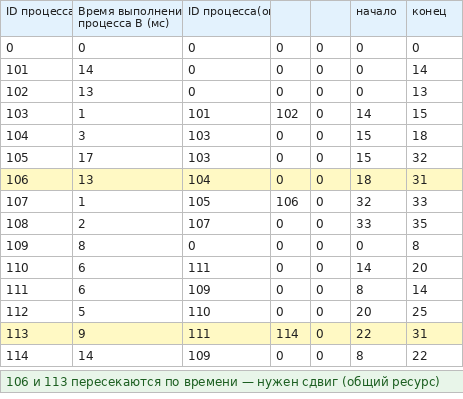Select highlighted process ID cell 113
This screenshot has width=463, height=399.
click(36, 334)
